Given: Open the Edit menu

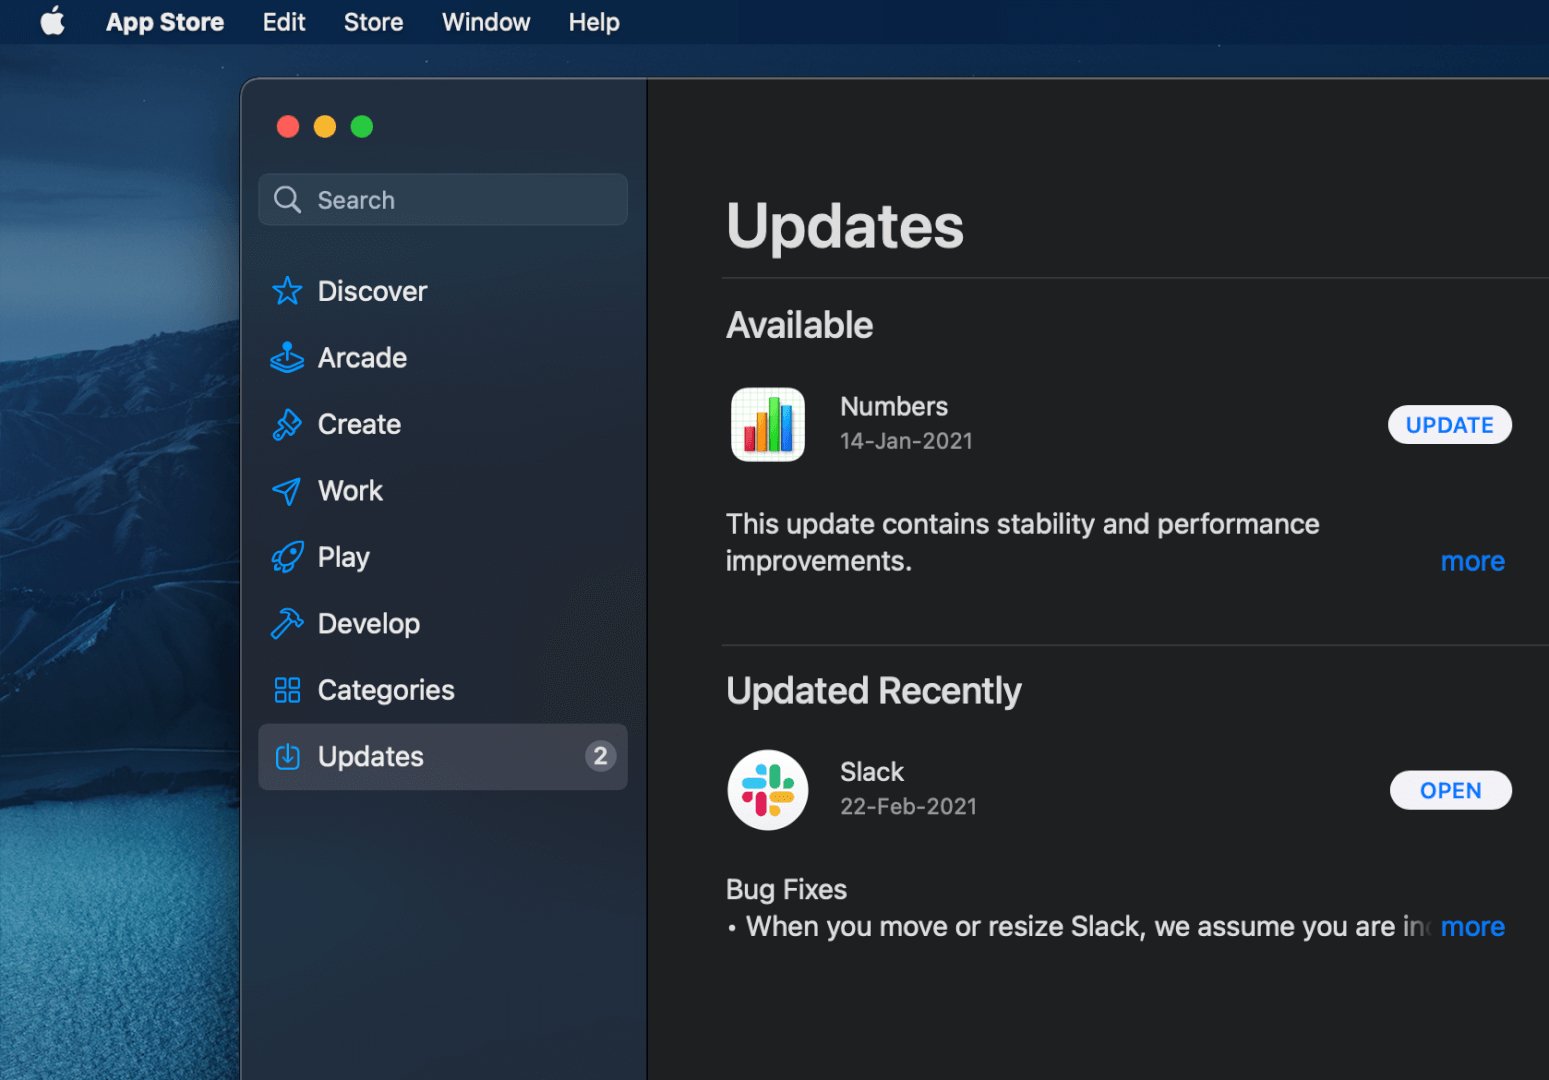Looking at the screenshot, I should coord(284,22).
